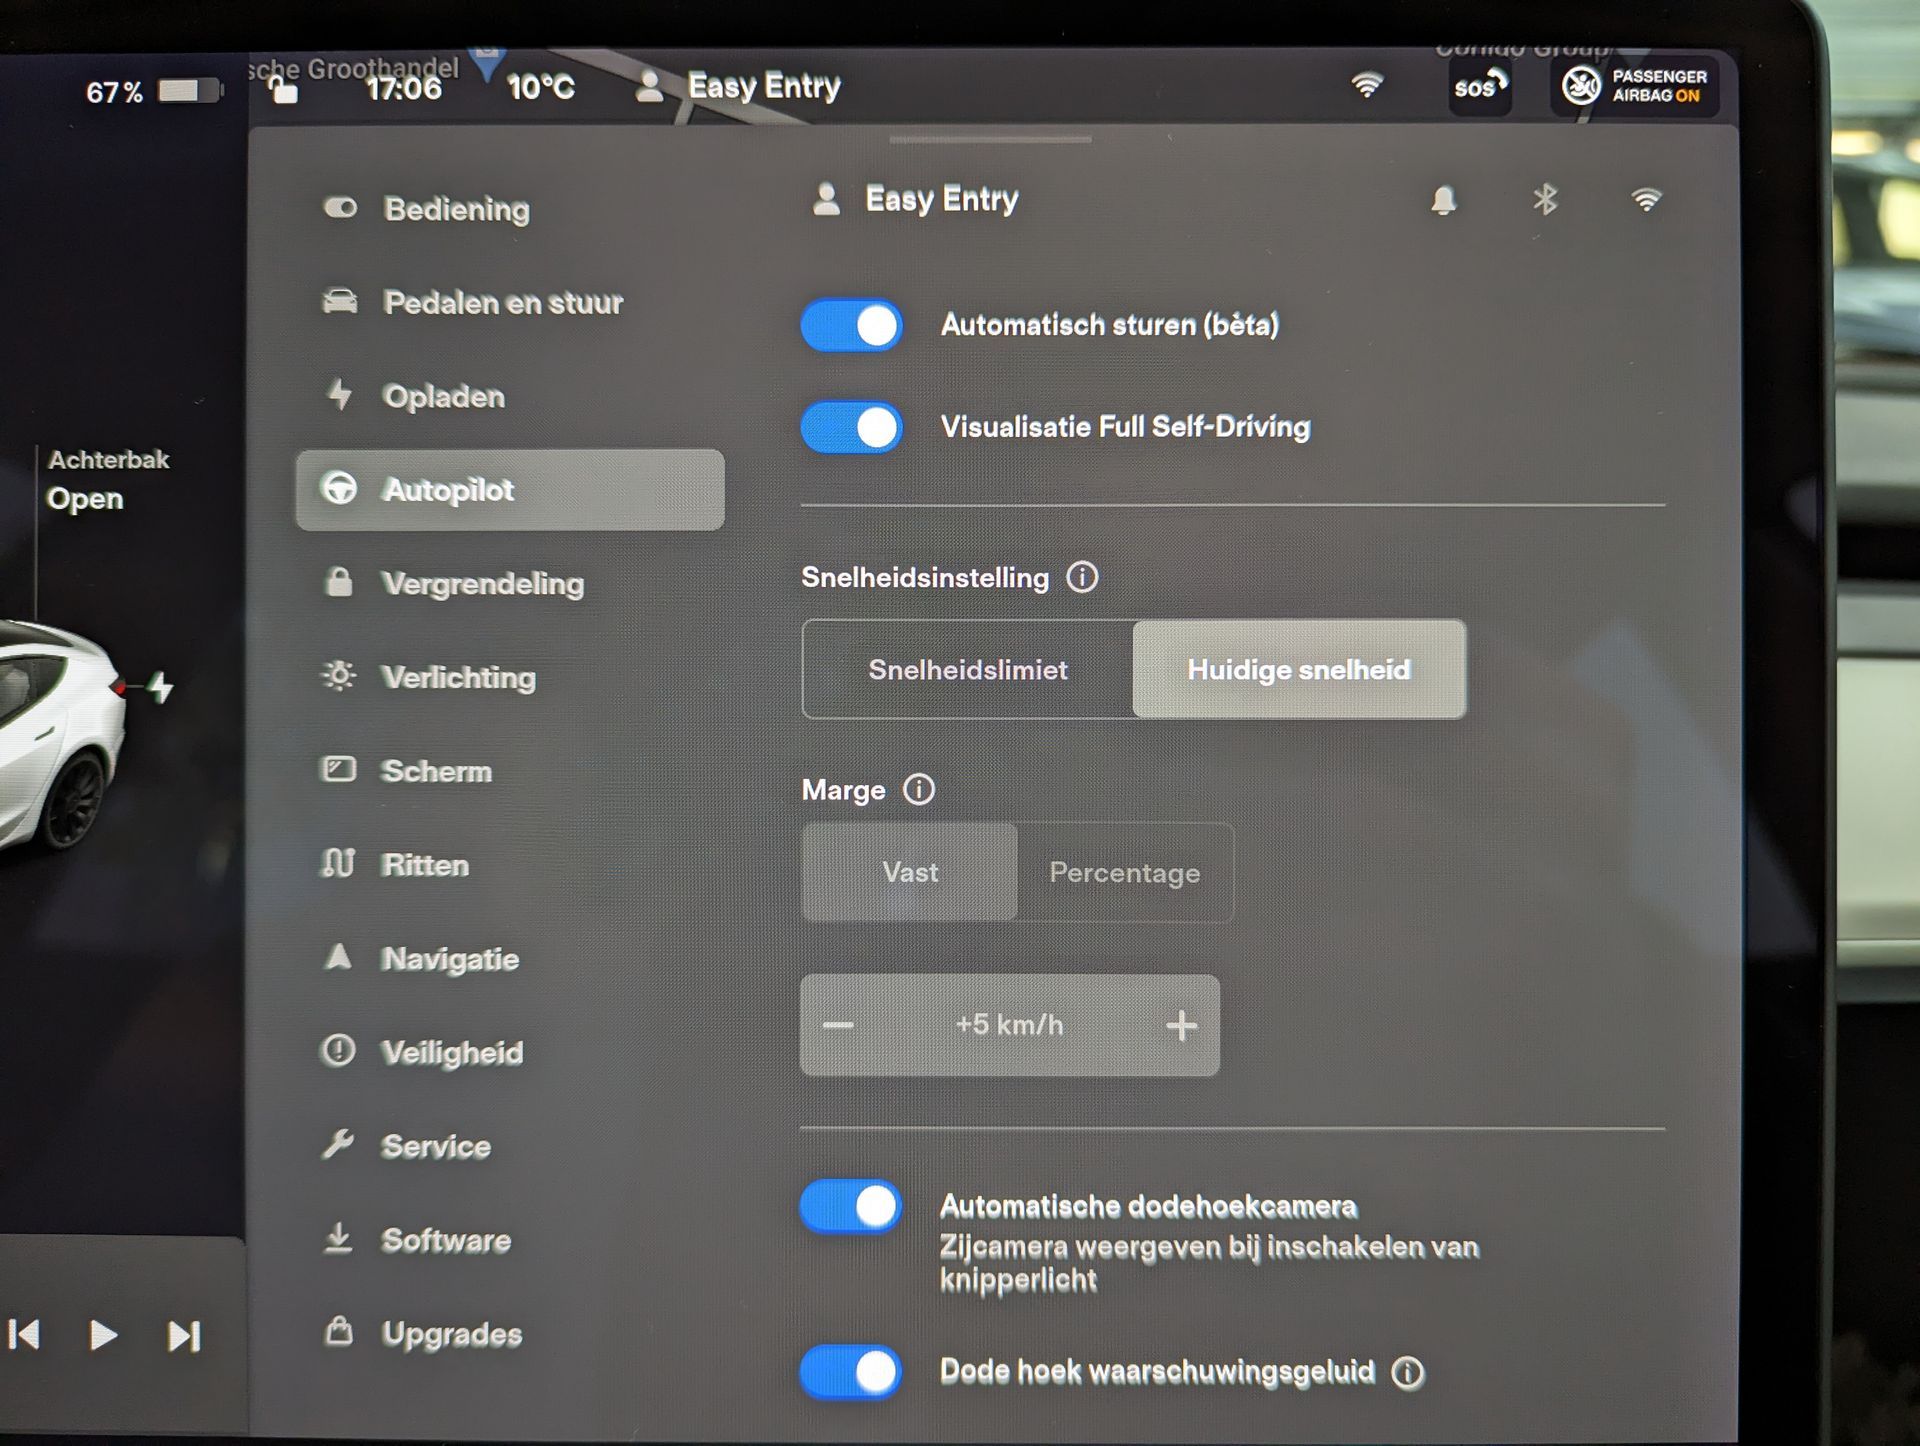Turn off Visualisatie Full Self-Driving toggle
1920x1446 pixels.
click(852, 428)
